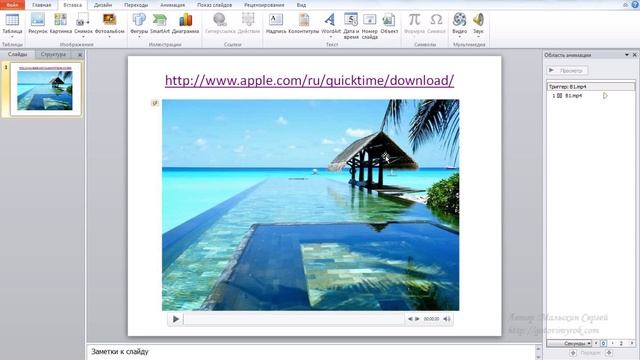Viewport: 640px width, 360px height.
Task: Mute the video volume
Action: pos(447,319)
